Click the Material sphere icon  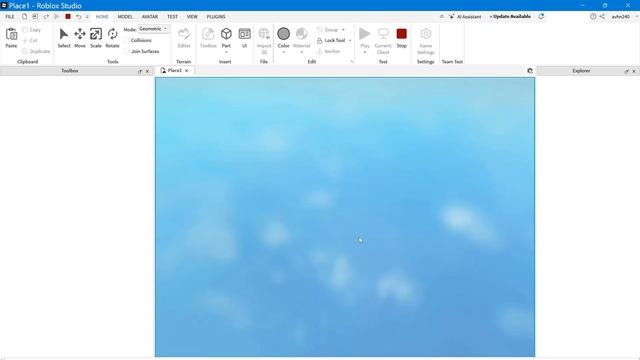(x=302, y=33)
